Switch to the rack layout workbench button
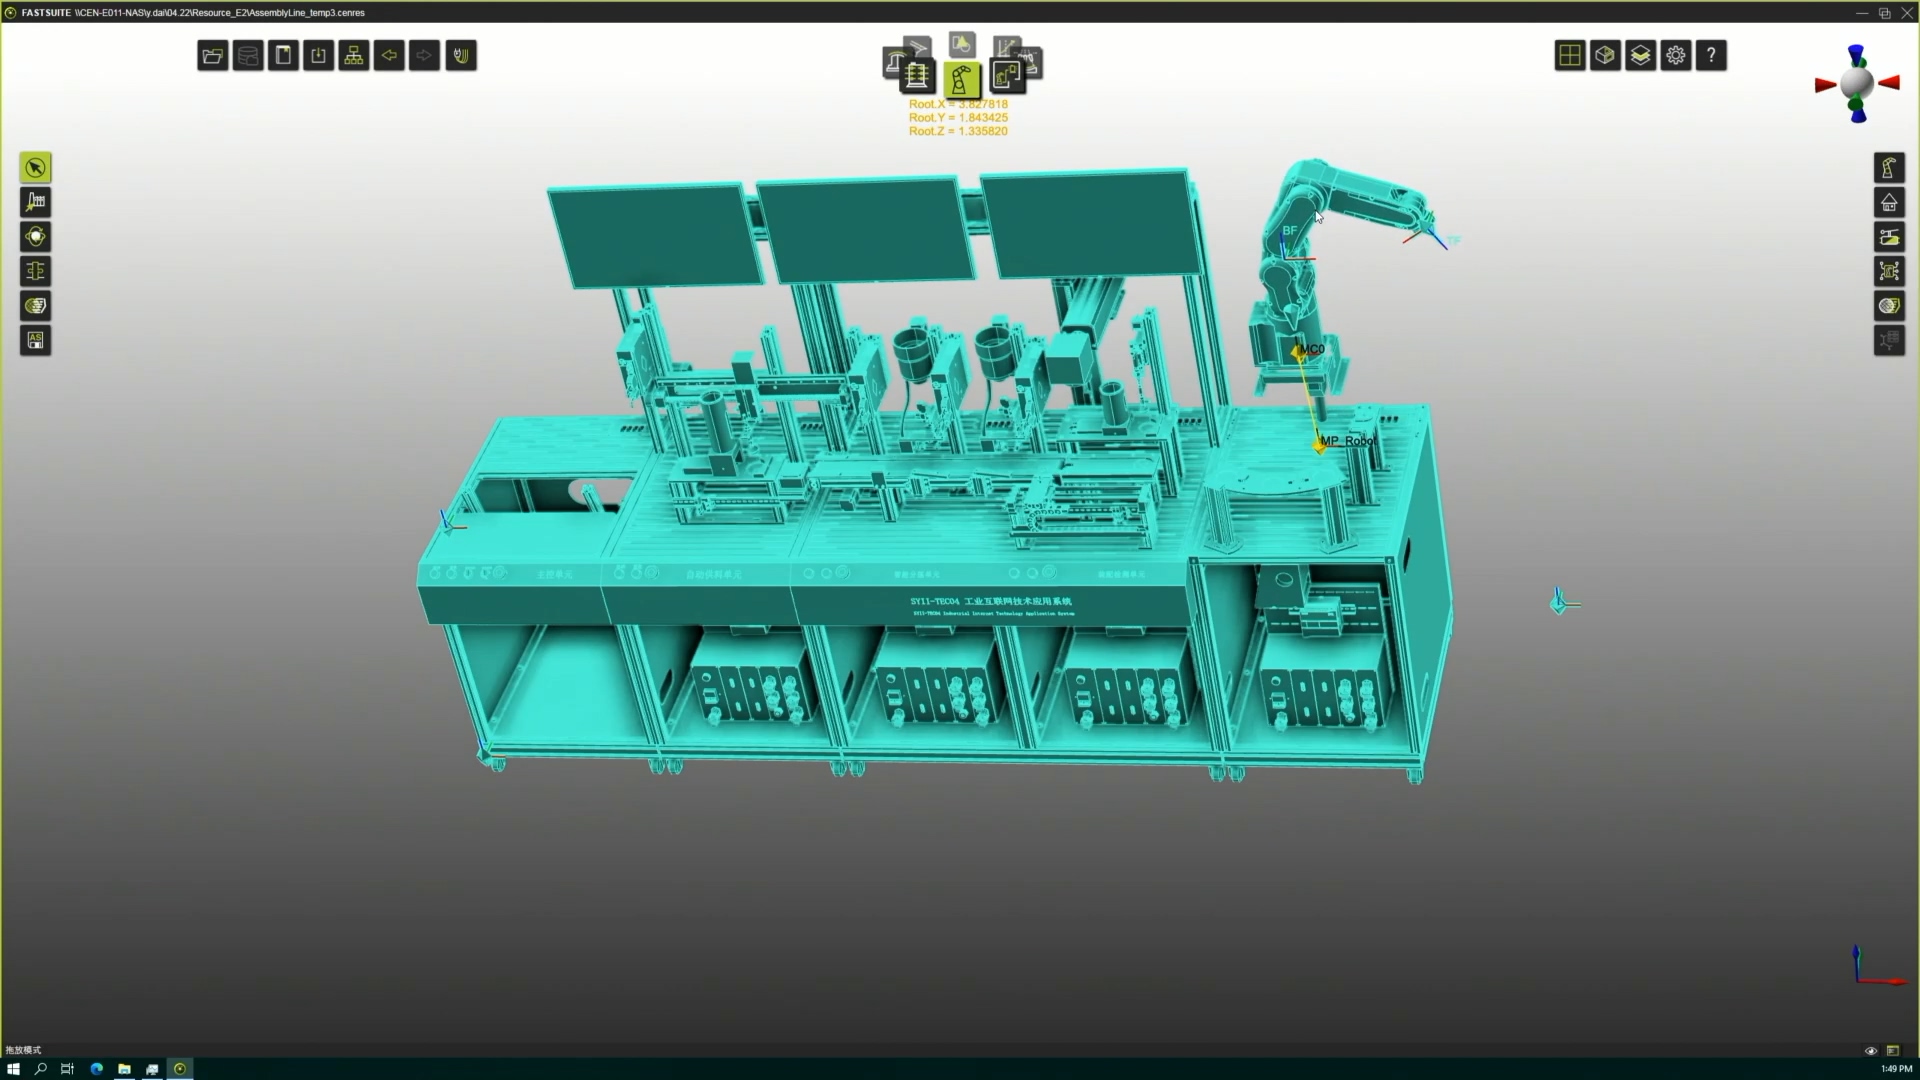The height and width of the screenshot is (1080, 1920). tap(916, 76)
